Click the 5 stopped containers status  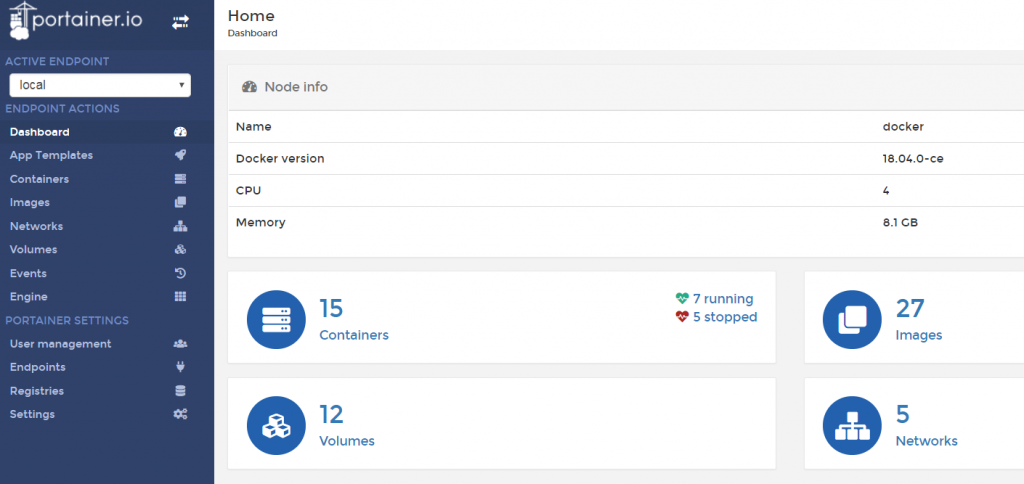point(716,317)
